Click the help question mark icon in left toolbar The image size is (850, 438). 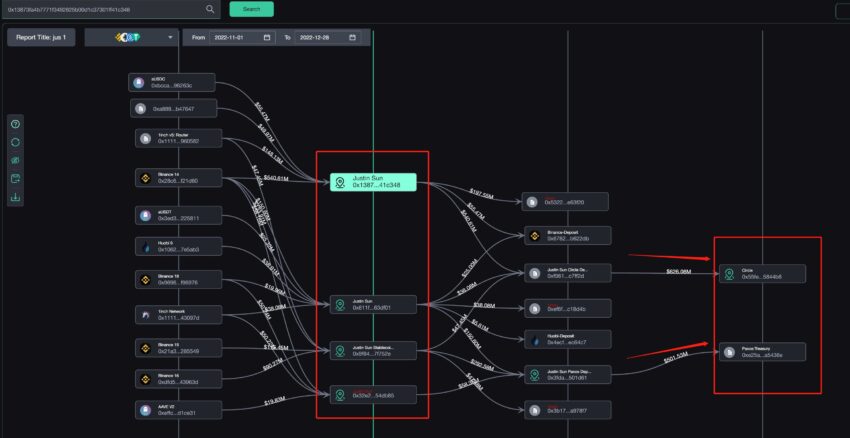tap(15, 124)
